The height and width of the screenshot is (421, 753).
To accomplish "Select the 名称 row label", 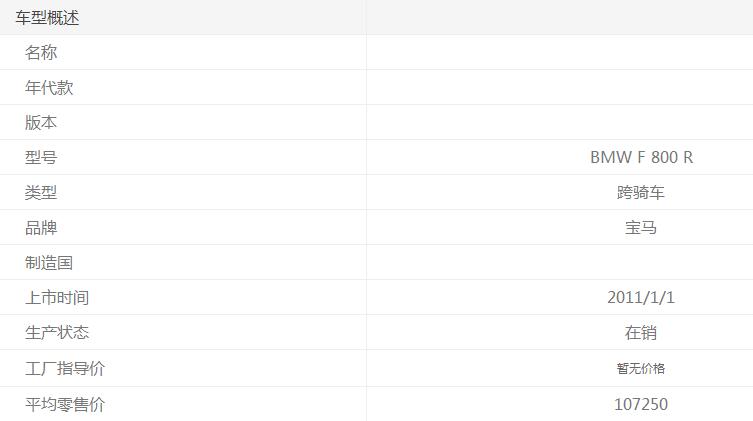I will tap(41, 53).
